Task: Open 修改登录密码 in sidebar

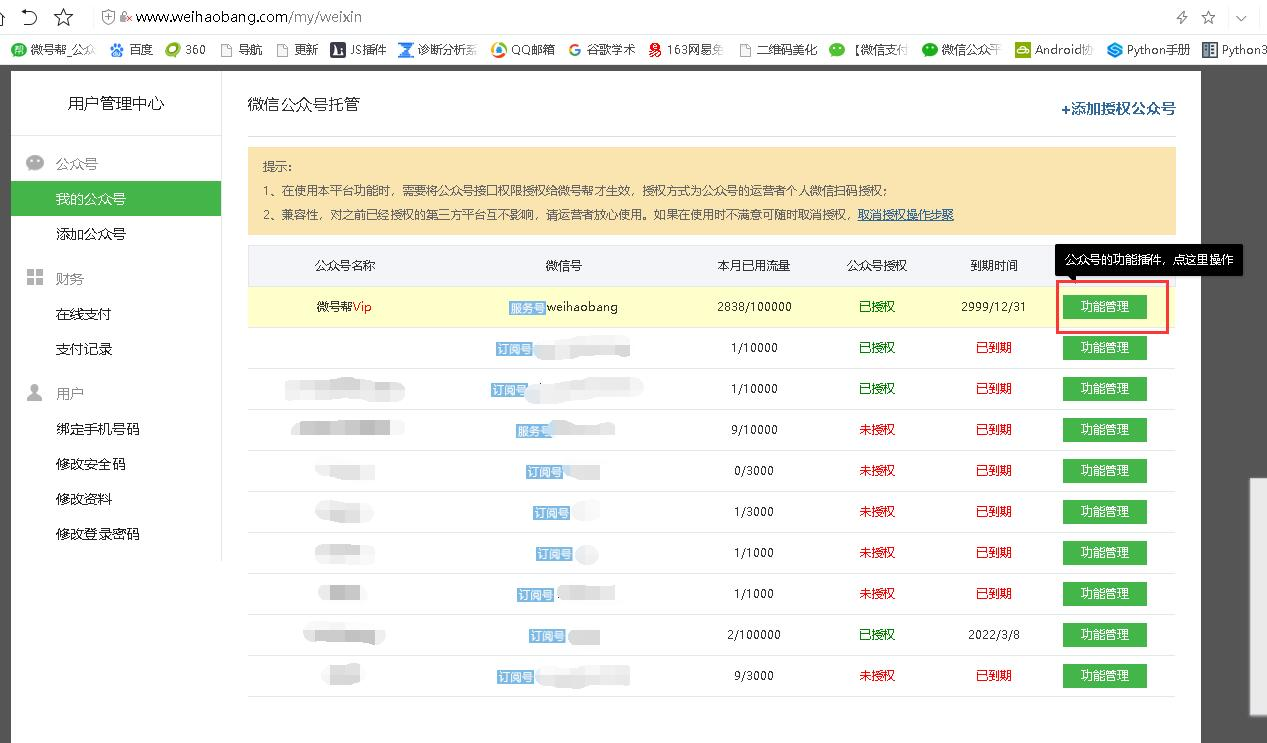Action: [x=98, y=534]
